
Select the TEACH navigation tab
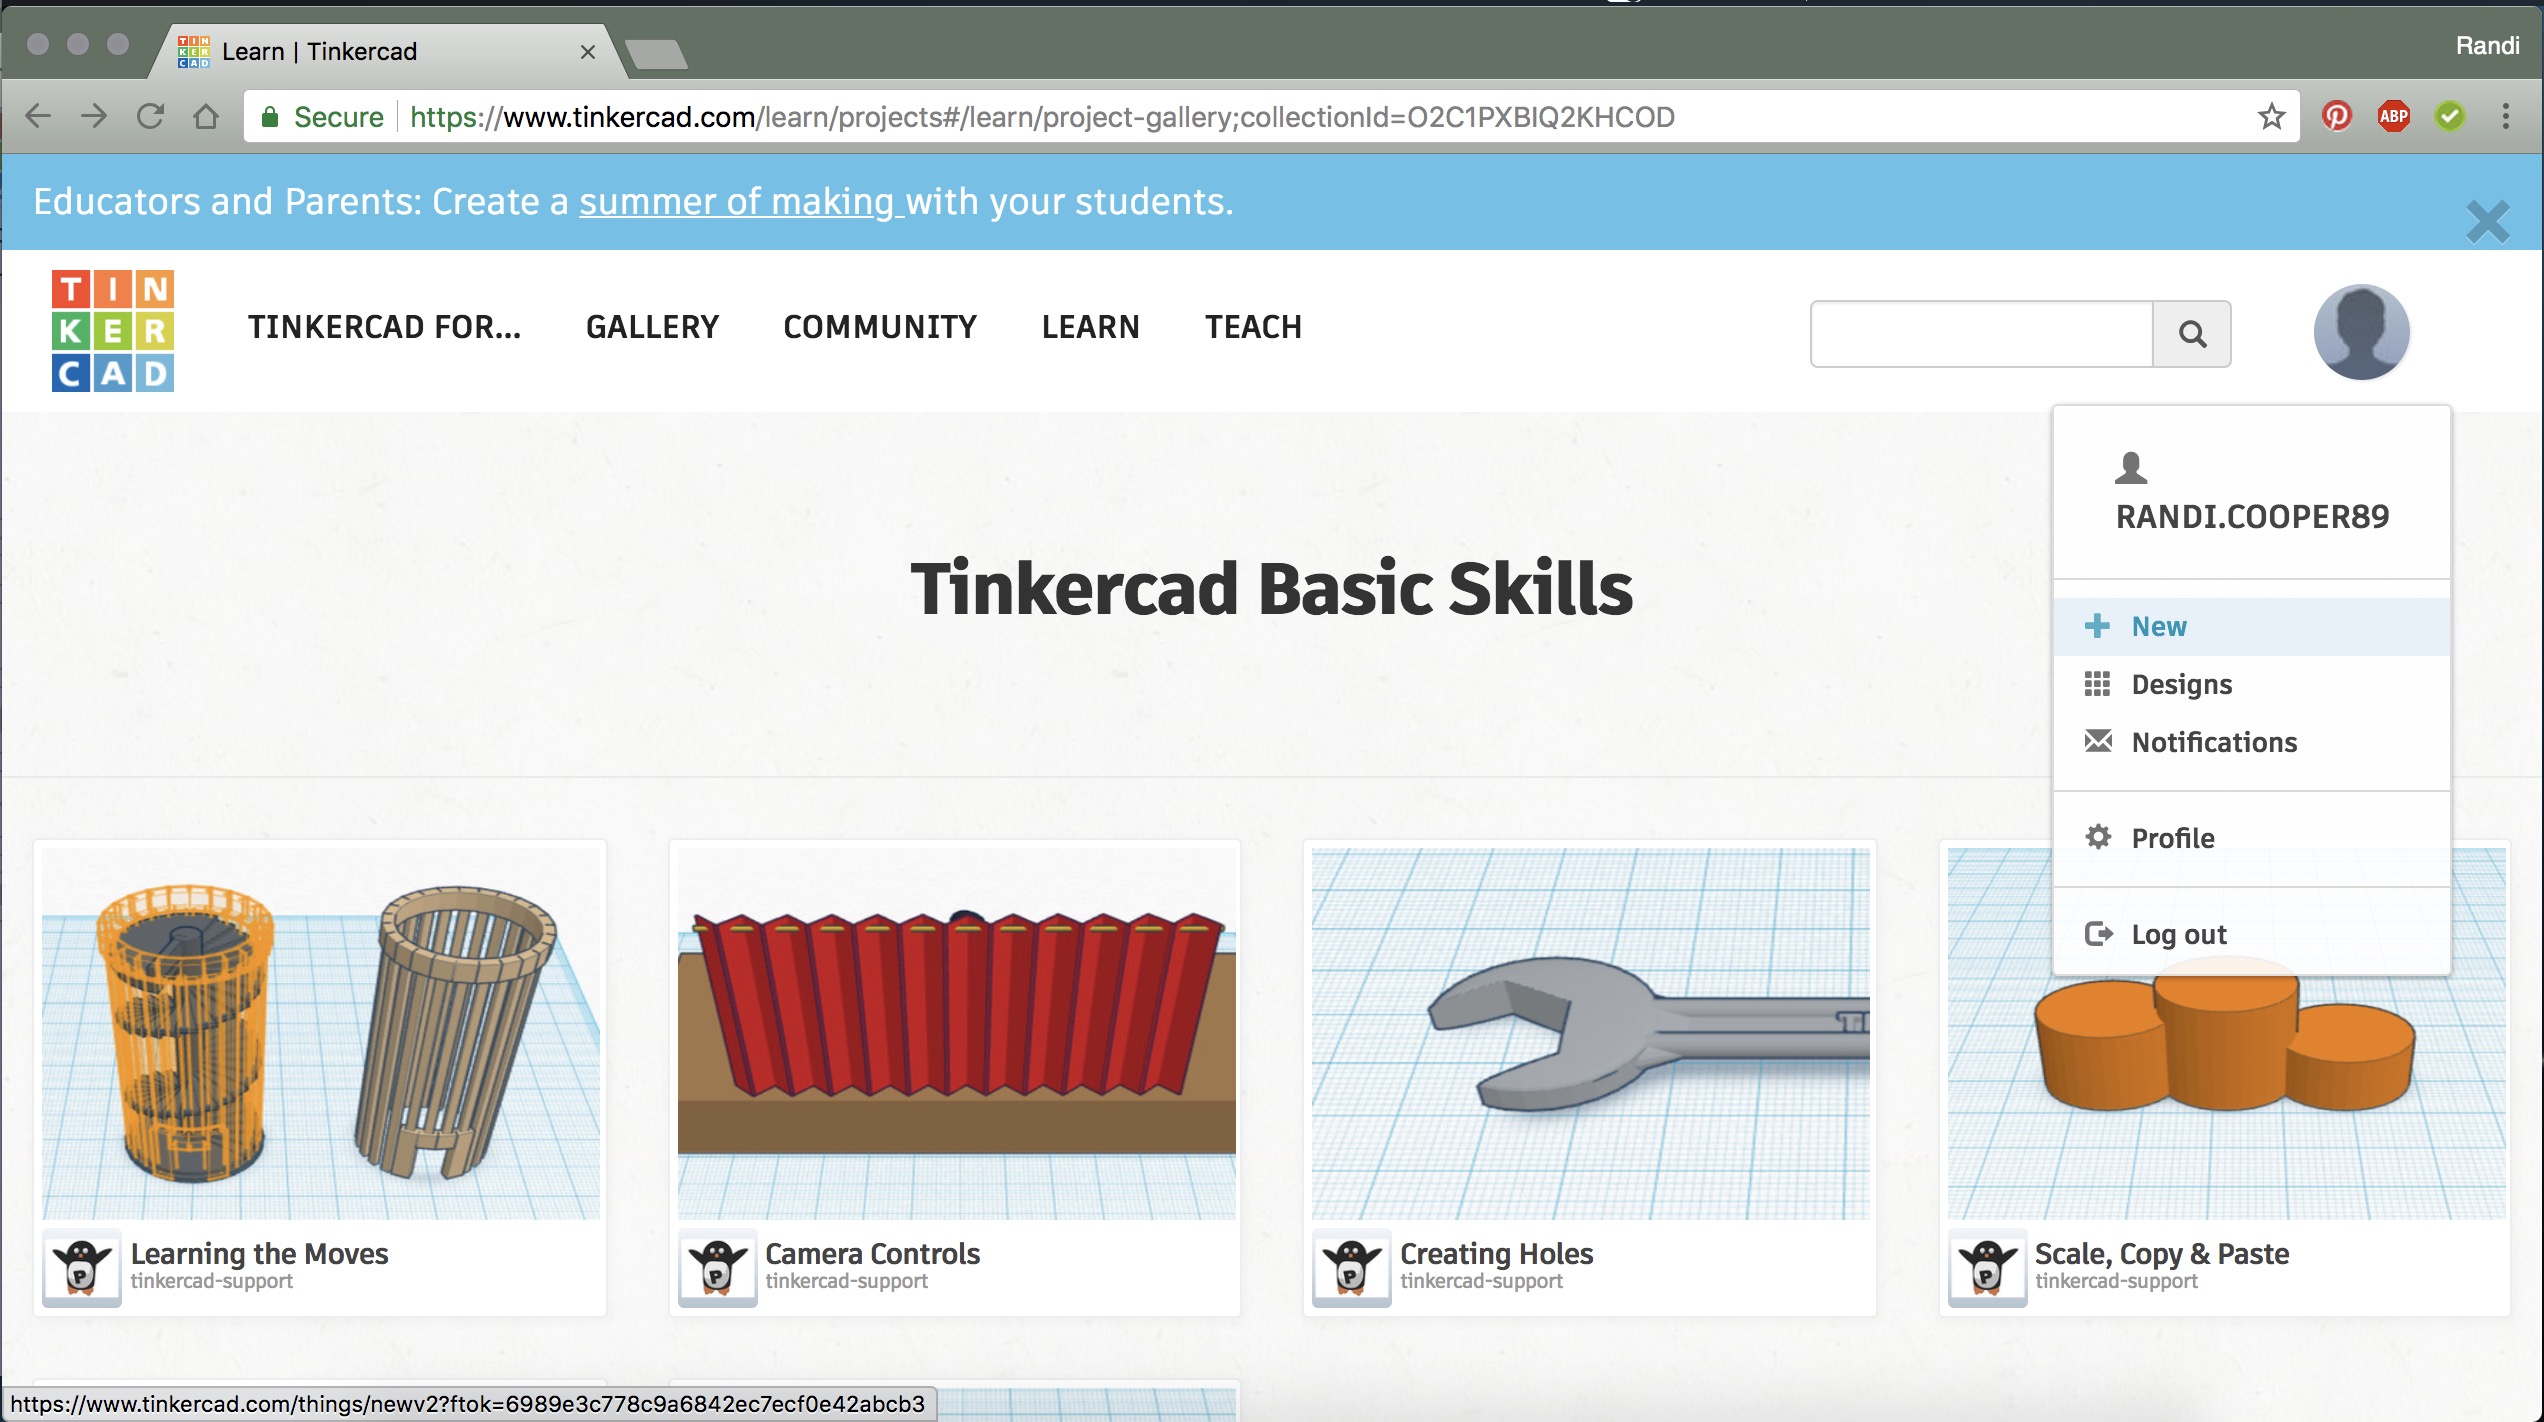point(1253,327)
